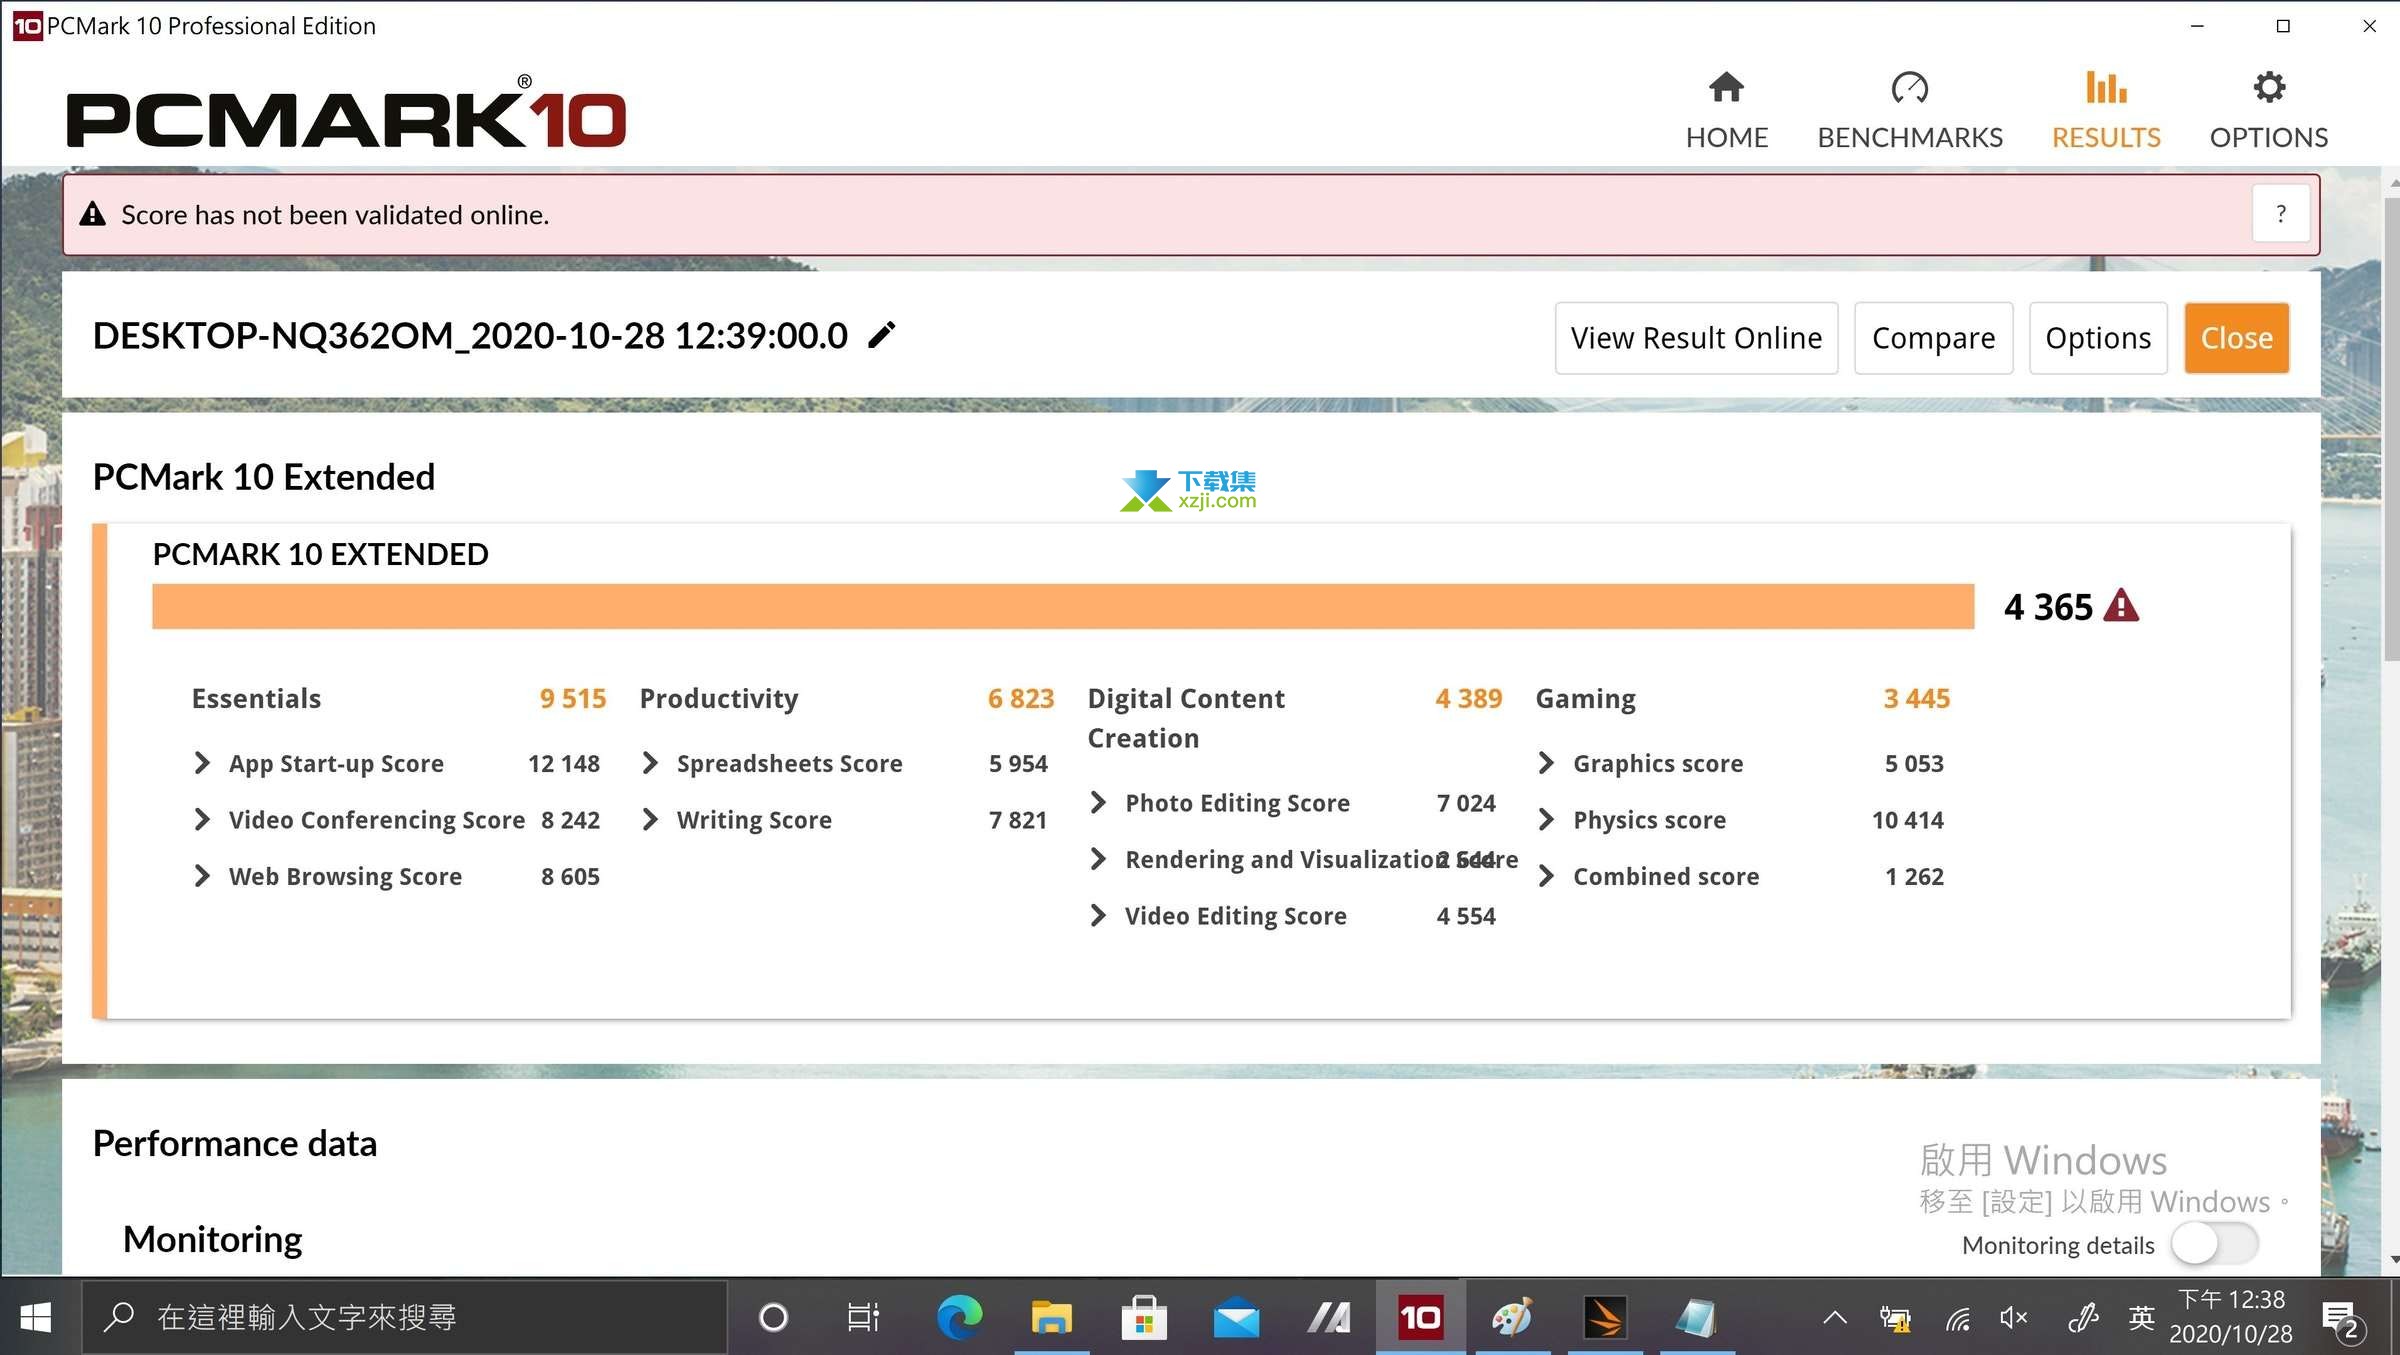Screen dimensions: 2400x1355
Task: Click the Gaming score 3 445
Action: click(x=1917, y=698)
